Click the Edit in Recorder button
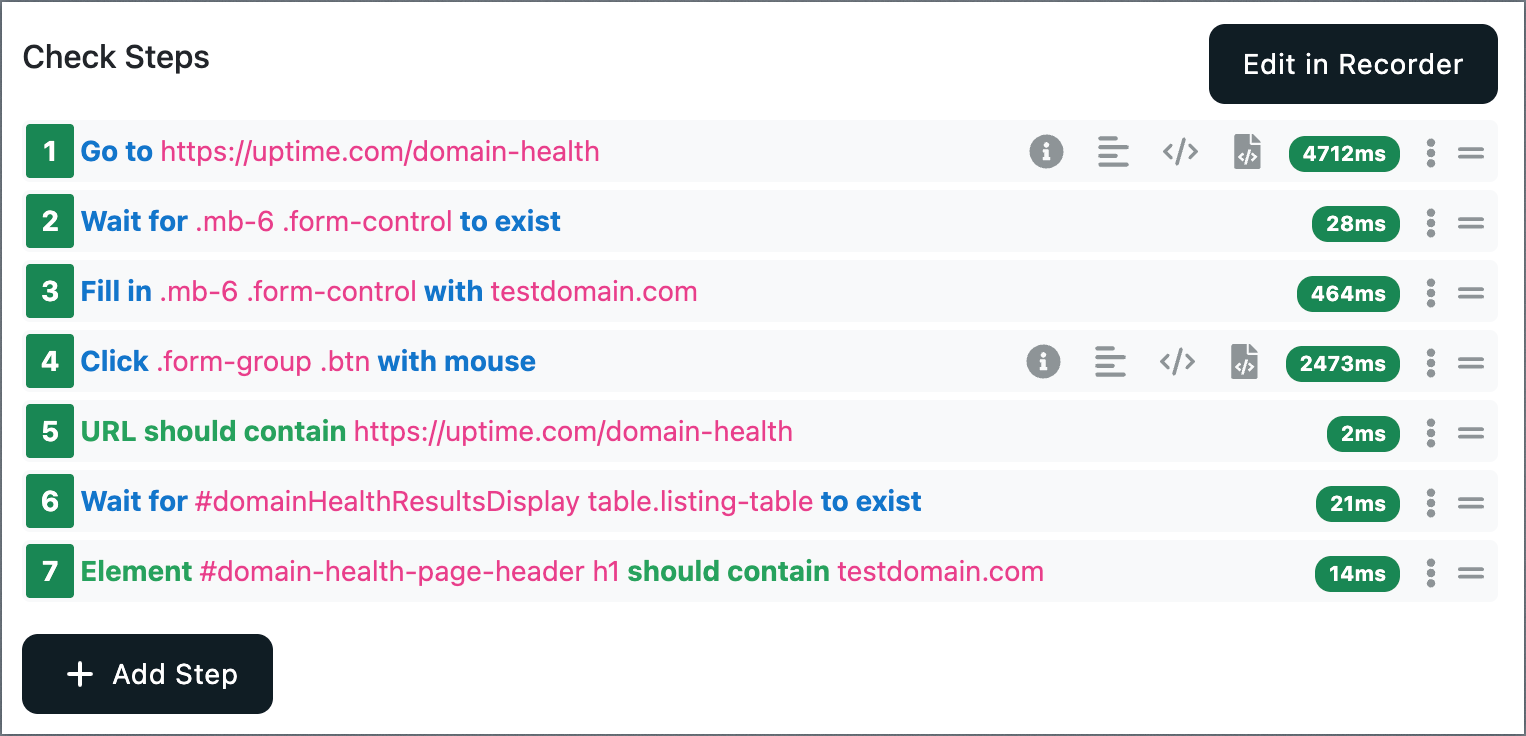1526x736 pixels. (1353, 64)
